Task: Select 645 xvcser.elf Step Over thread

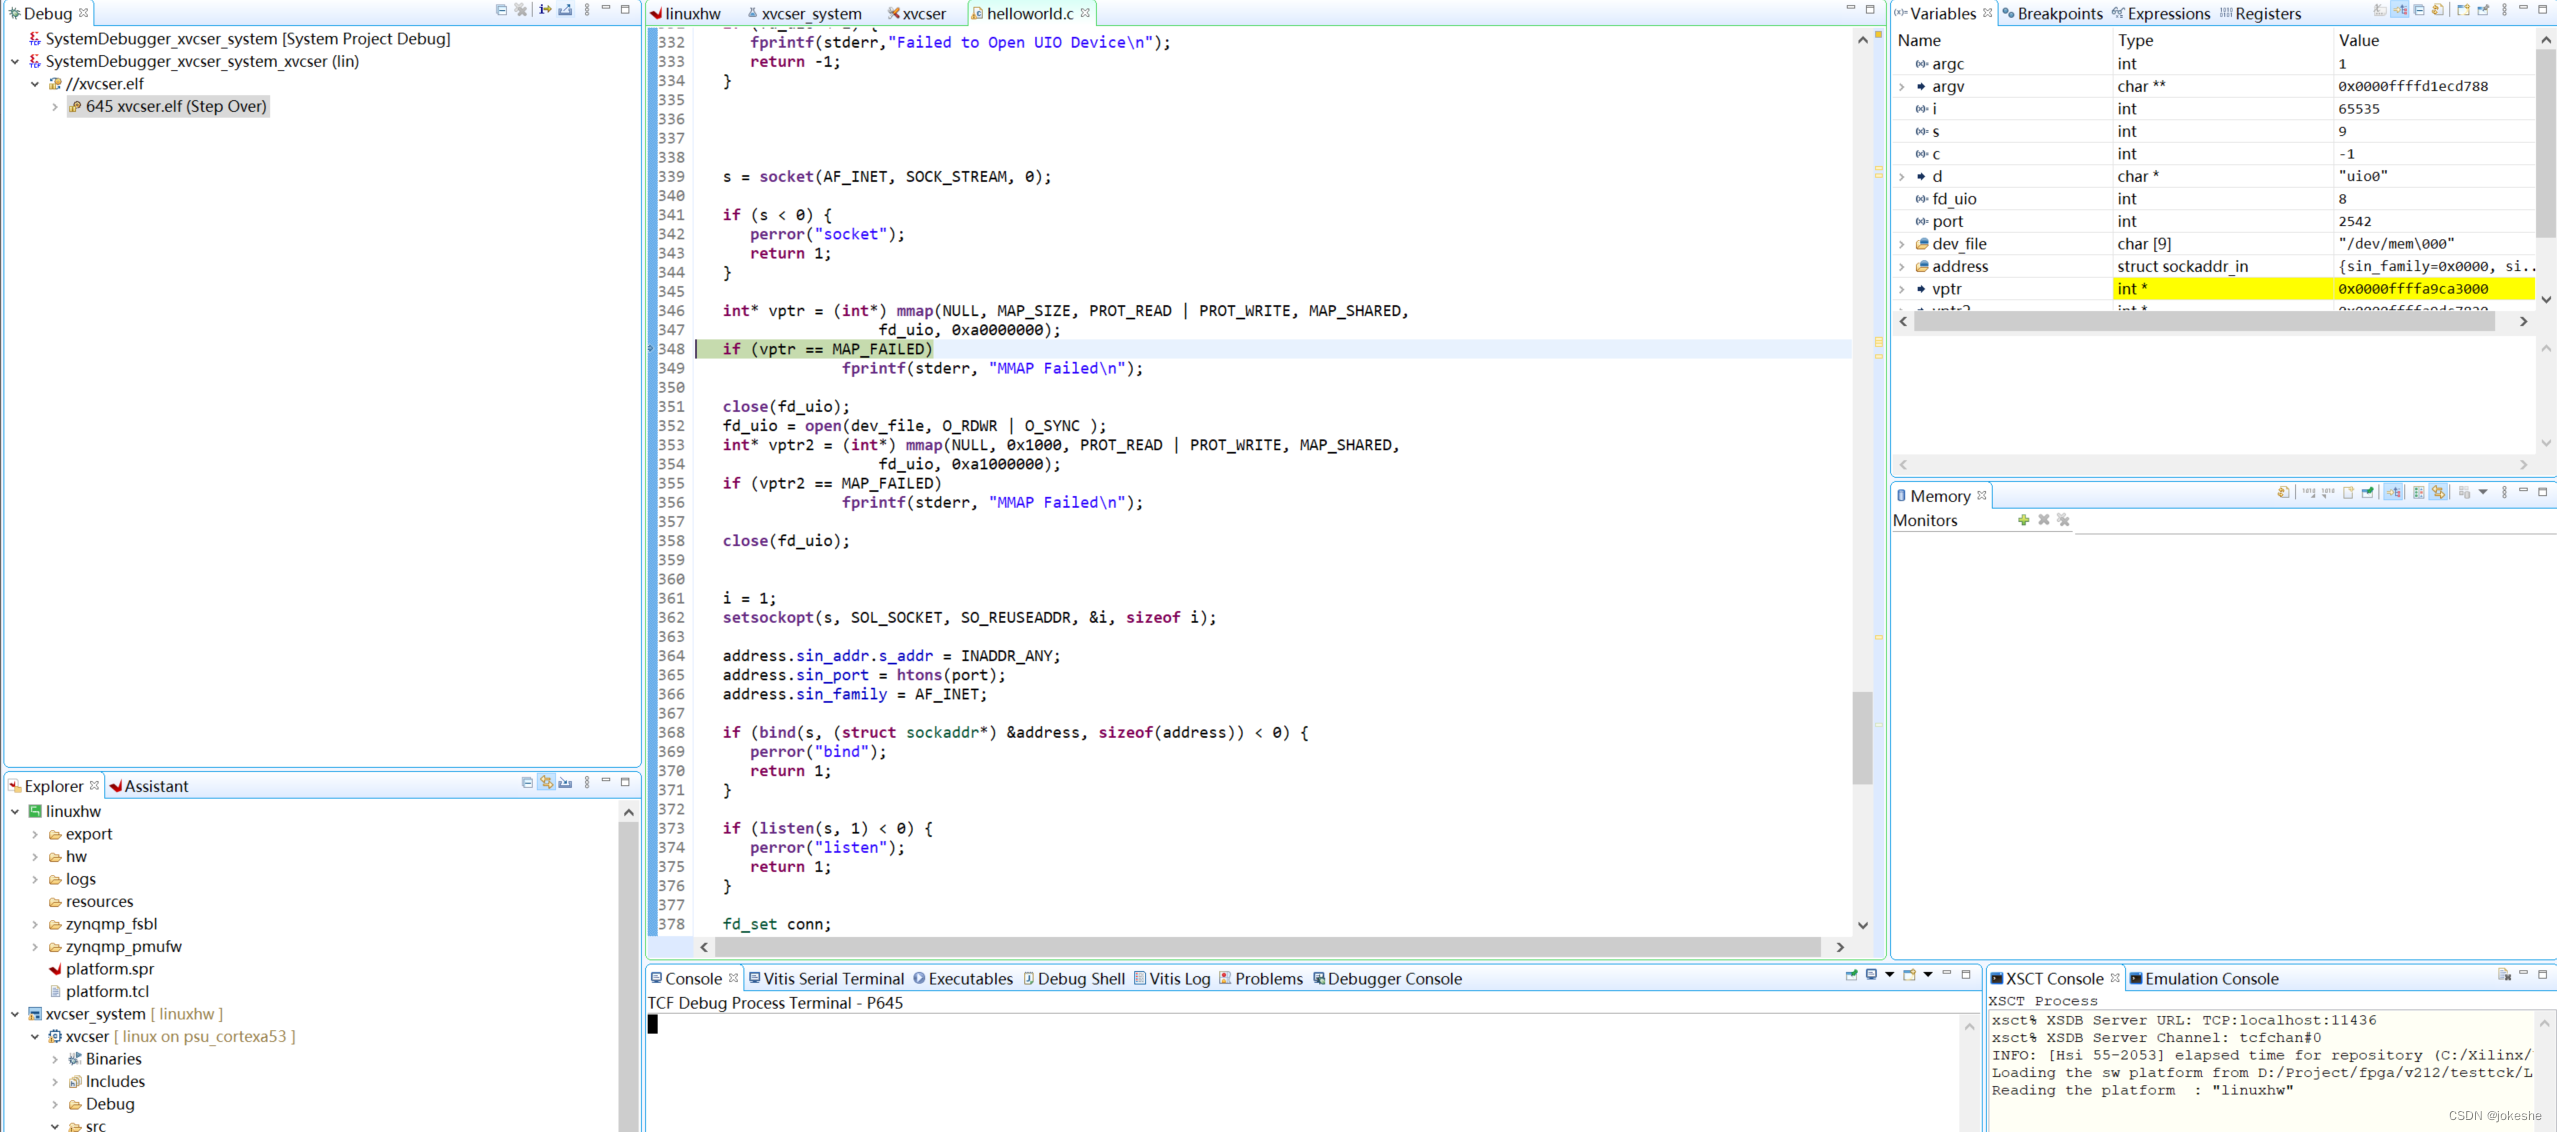Action: point(175,106)
